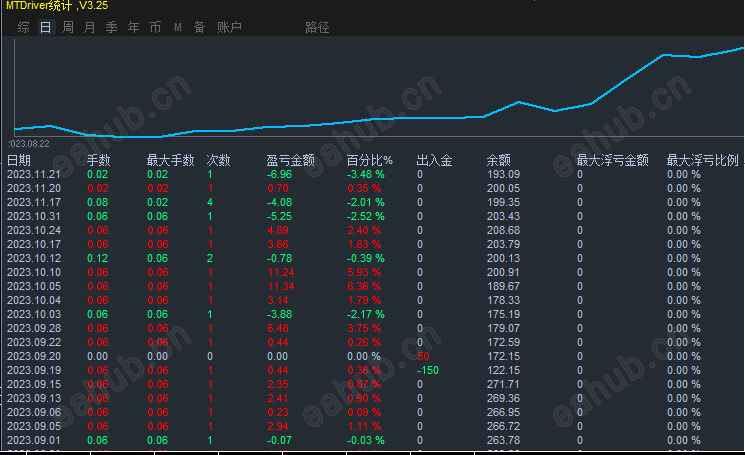The height and width of the screenshot is (455, 745).
Task: Select the 2023.09.22 date cell
Action: [34, 342]
